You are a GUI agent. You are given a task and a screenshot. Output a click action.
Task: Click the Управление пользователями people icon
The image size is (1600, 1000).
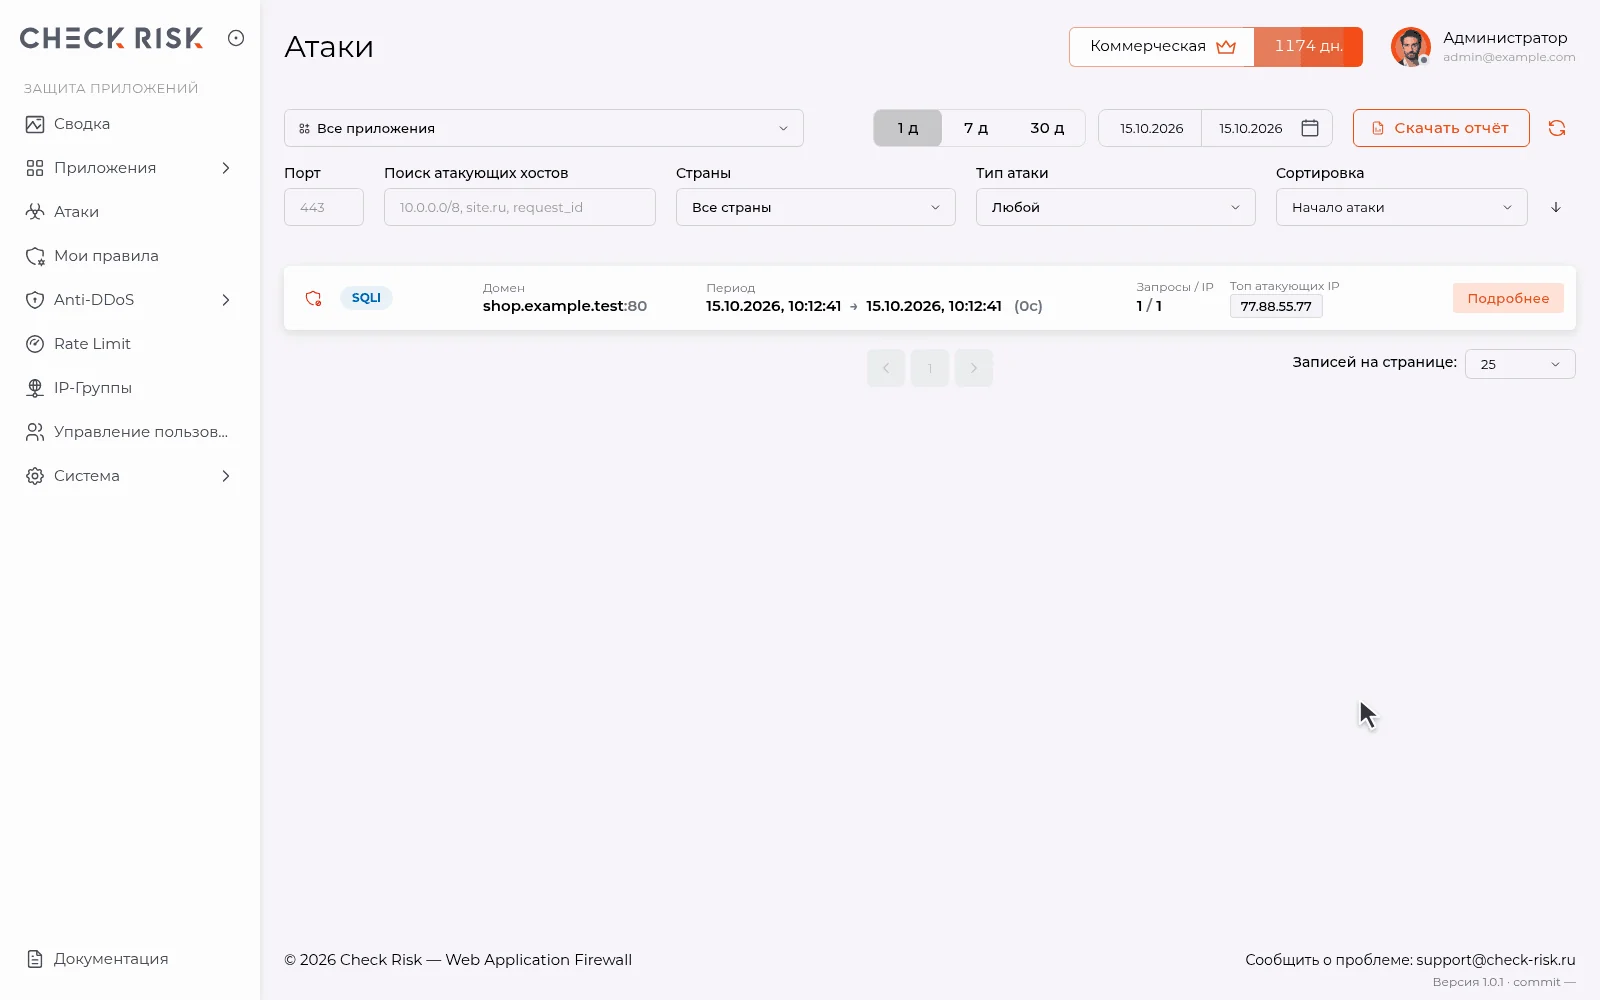pos(35,432)
